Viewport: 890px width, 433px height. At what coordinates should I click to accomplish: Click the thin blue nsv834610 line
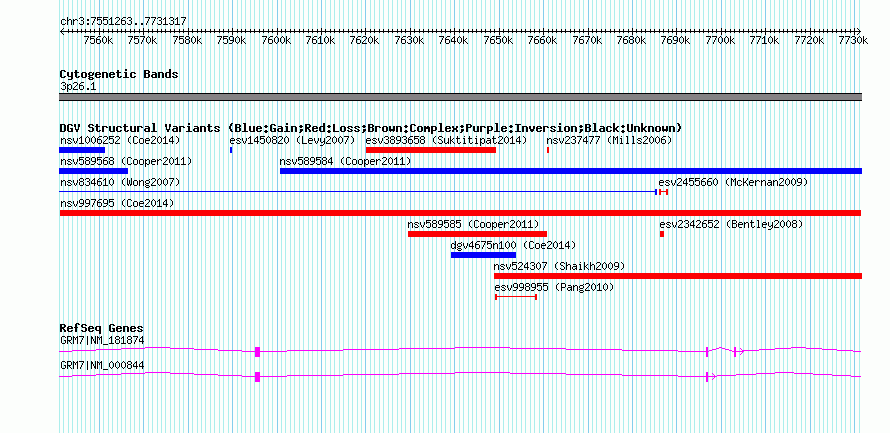[358, 192]
